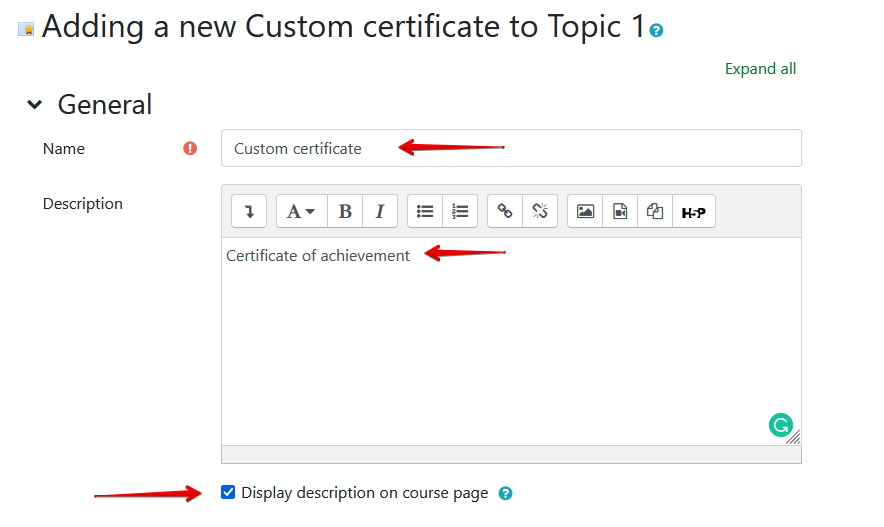Click the Expand all link

tap(760, 69)
